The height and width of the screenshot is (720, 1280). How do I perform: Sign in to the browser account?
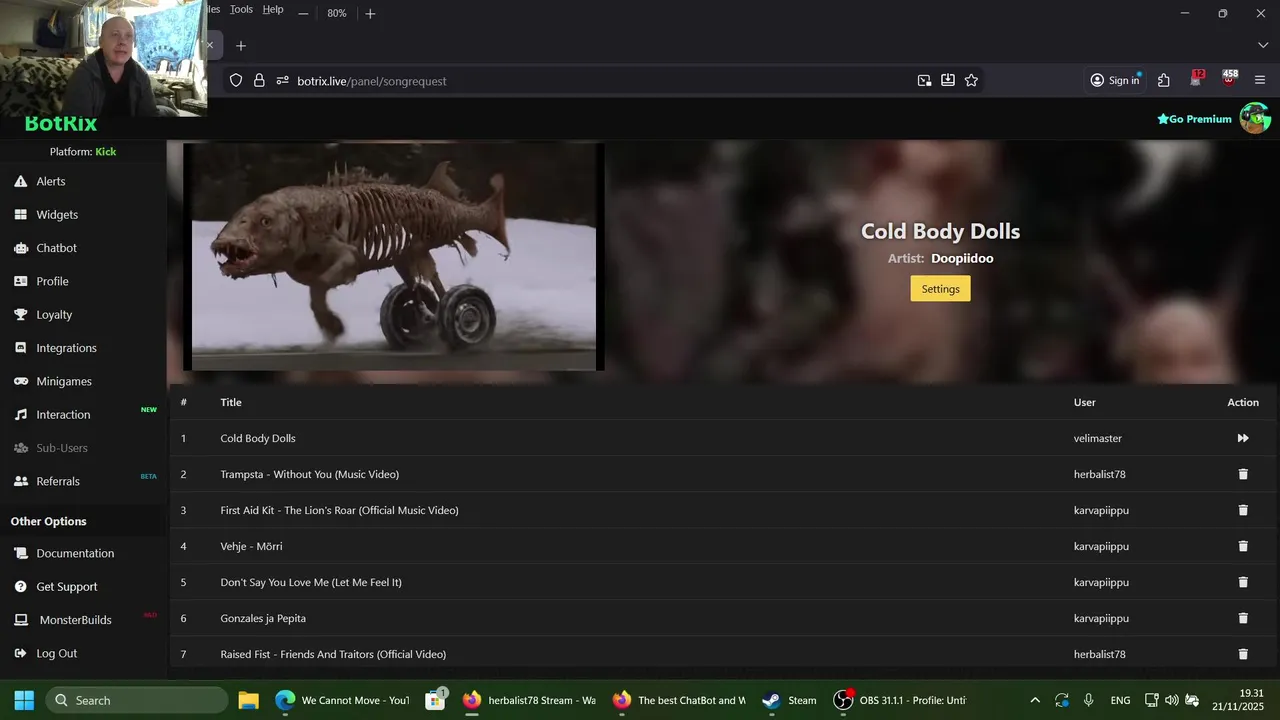pos(1115,81)
